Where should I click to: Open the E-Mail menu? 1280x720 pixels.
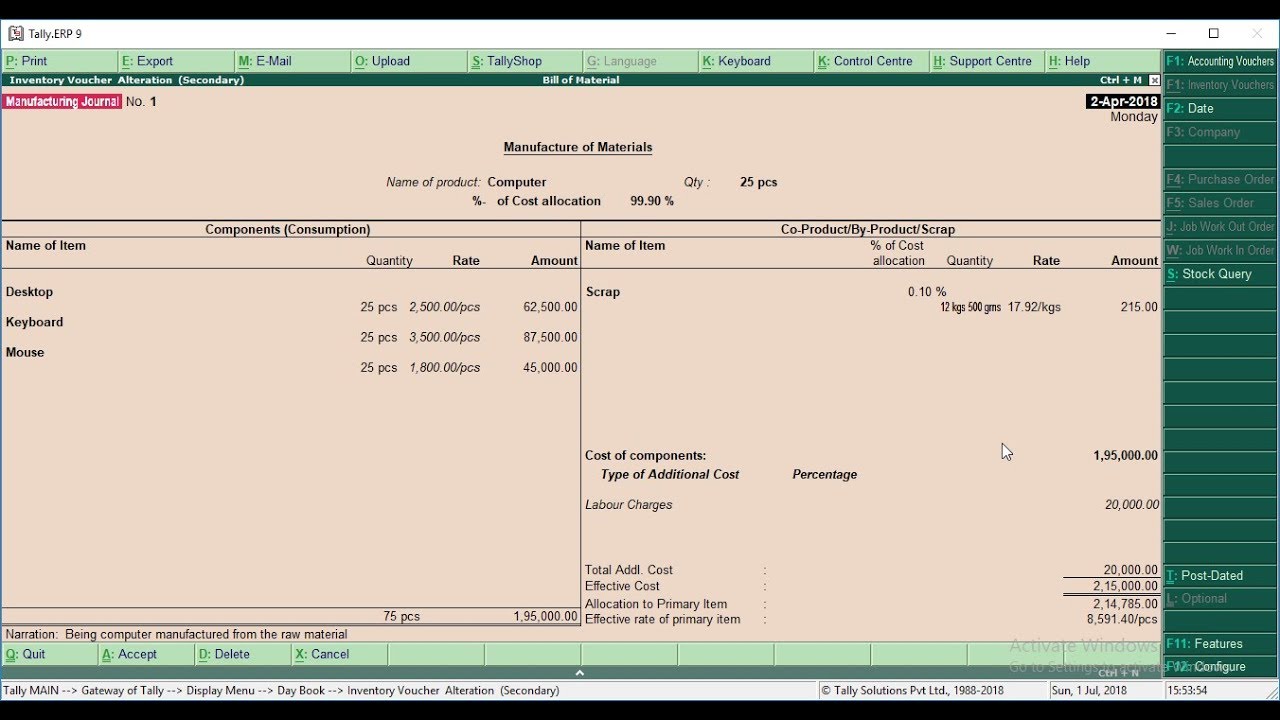[x=292, y=61]
